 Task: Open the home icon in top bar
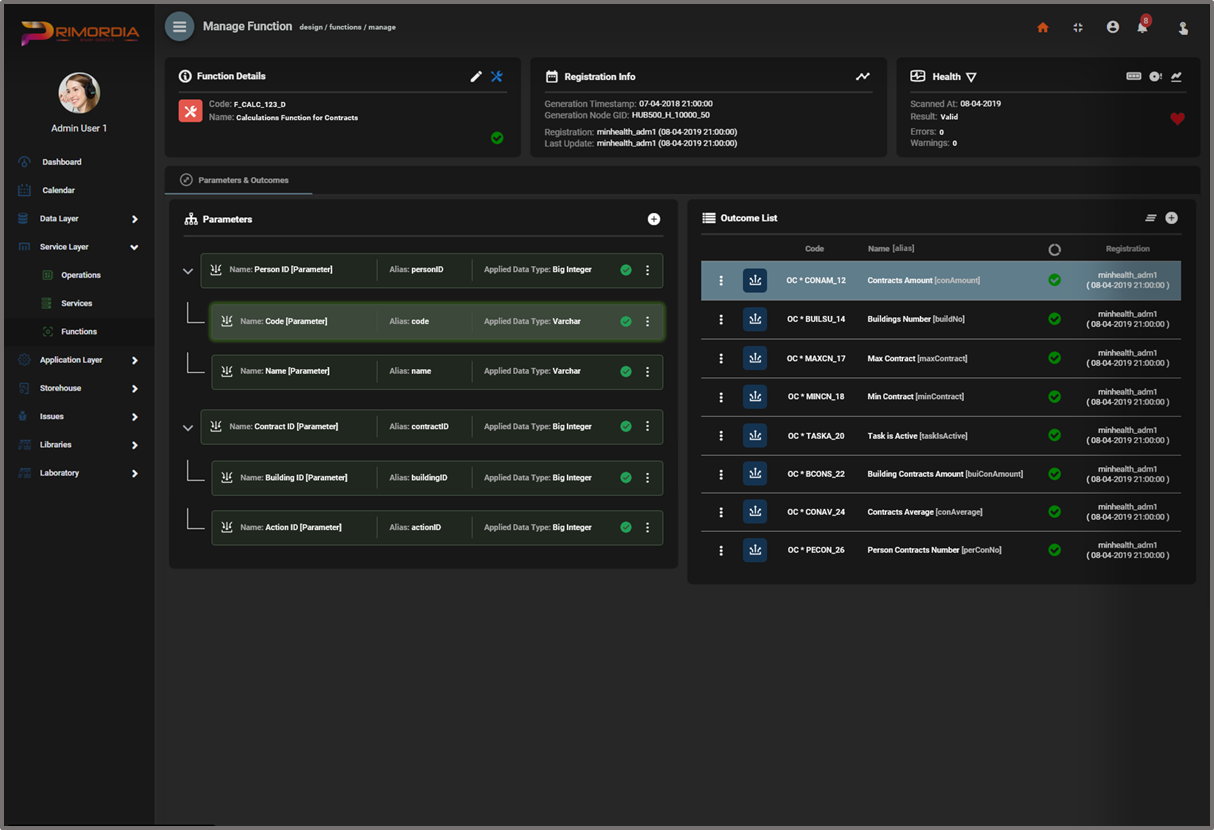[x=1043, y=28]
